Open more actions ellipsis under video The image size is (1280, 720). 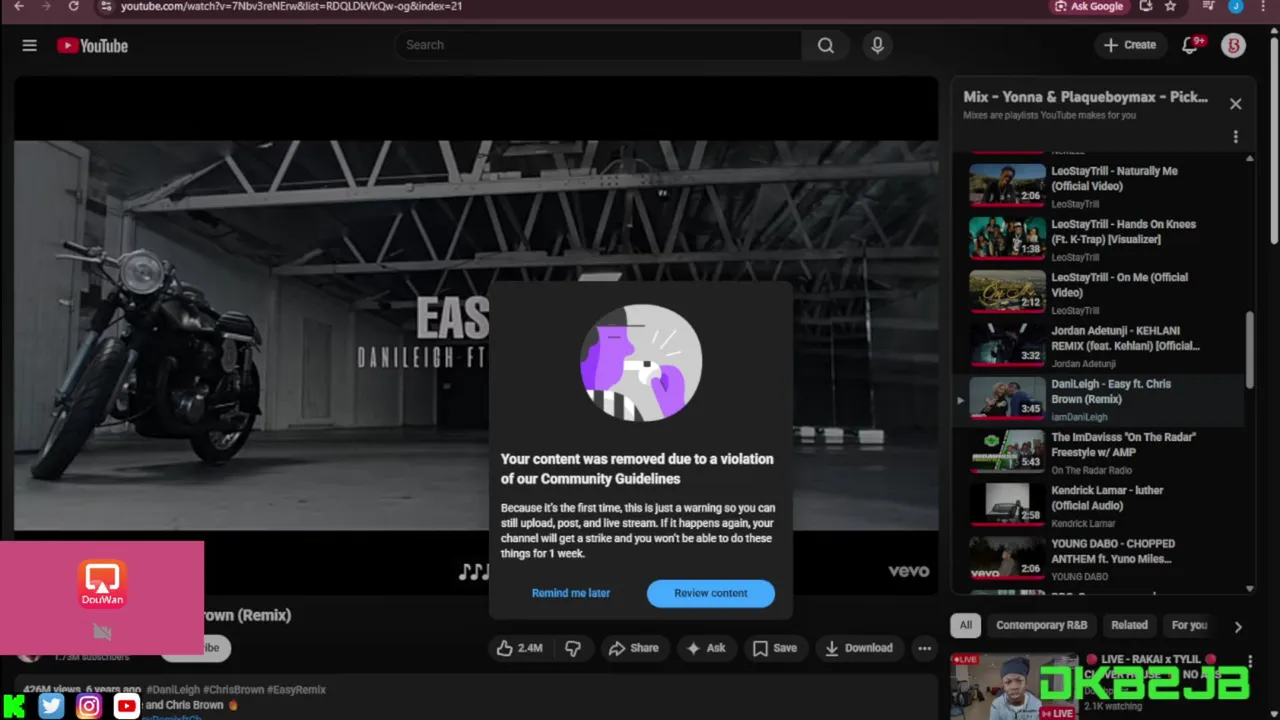point(924,648)
